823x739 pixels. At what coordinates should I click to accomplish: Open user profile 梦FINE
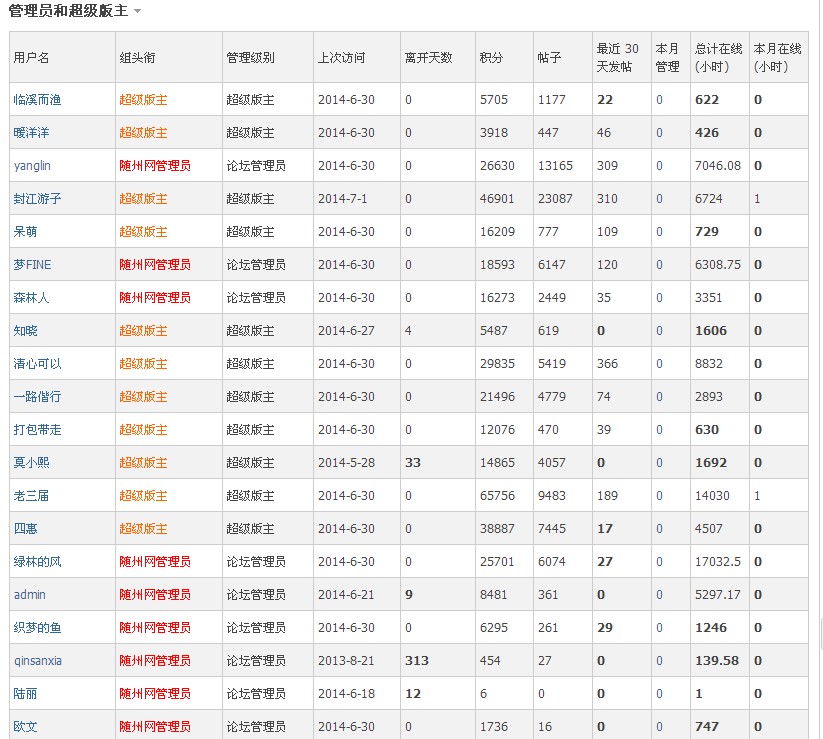click(33, 265)
